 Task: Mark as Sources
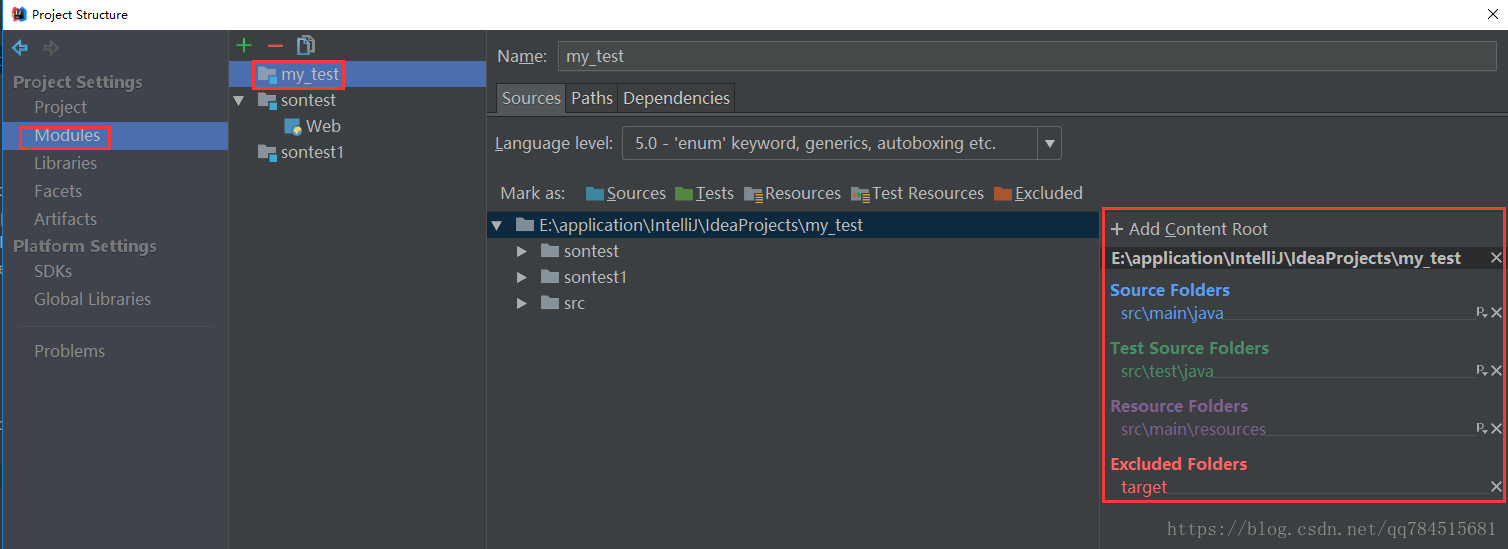coord(626,193)
